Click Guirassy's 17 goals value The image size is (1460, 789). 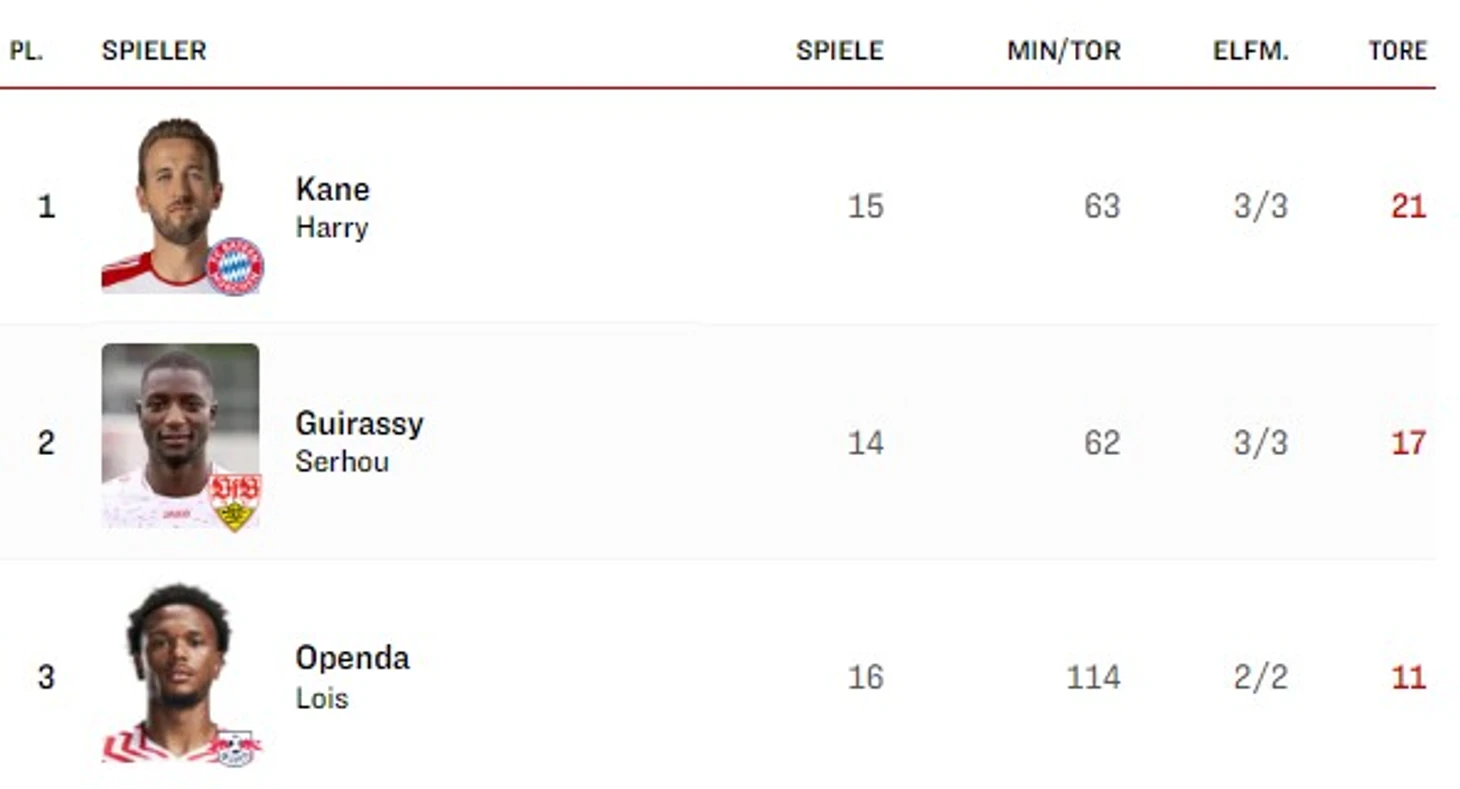(x=1407, y=442)
